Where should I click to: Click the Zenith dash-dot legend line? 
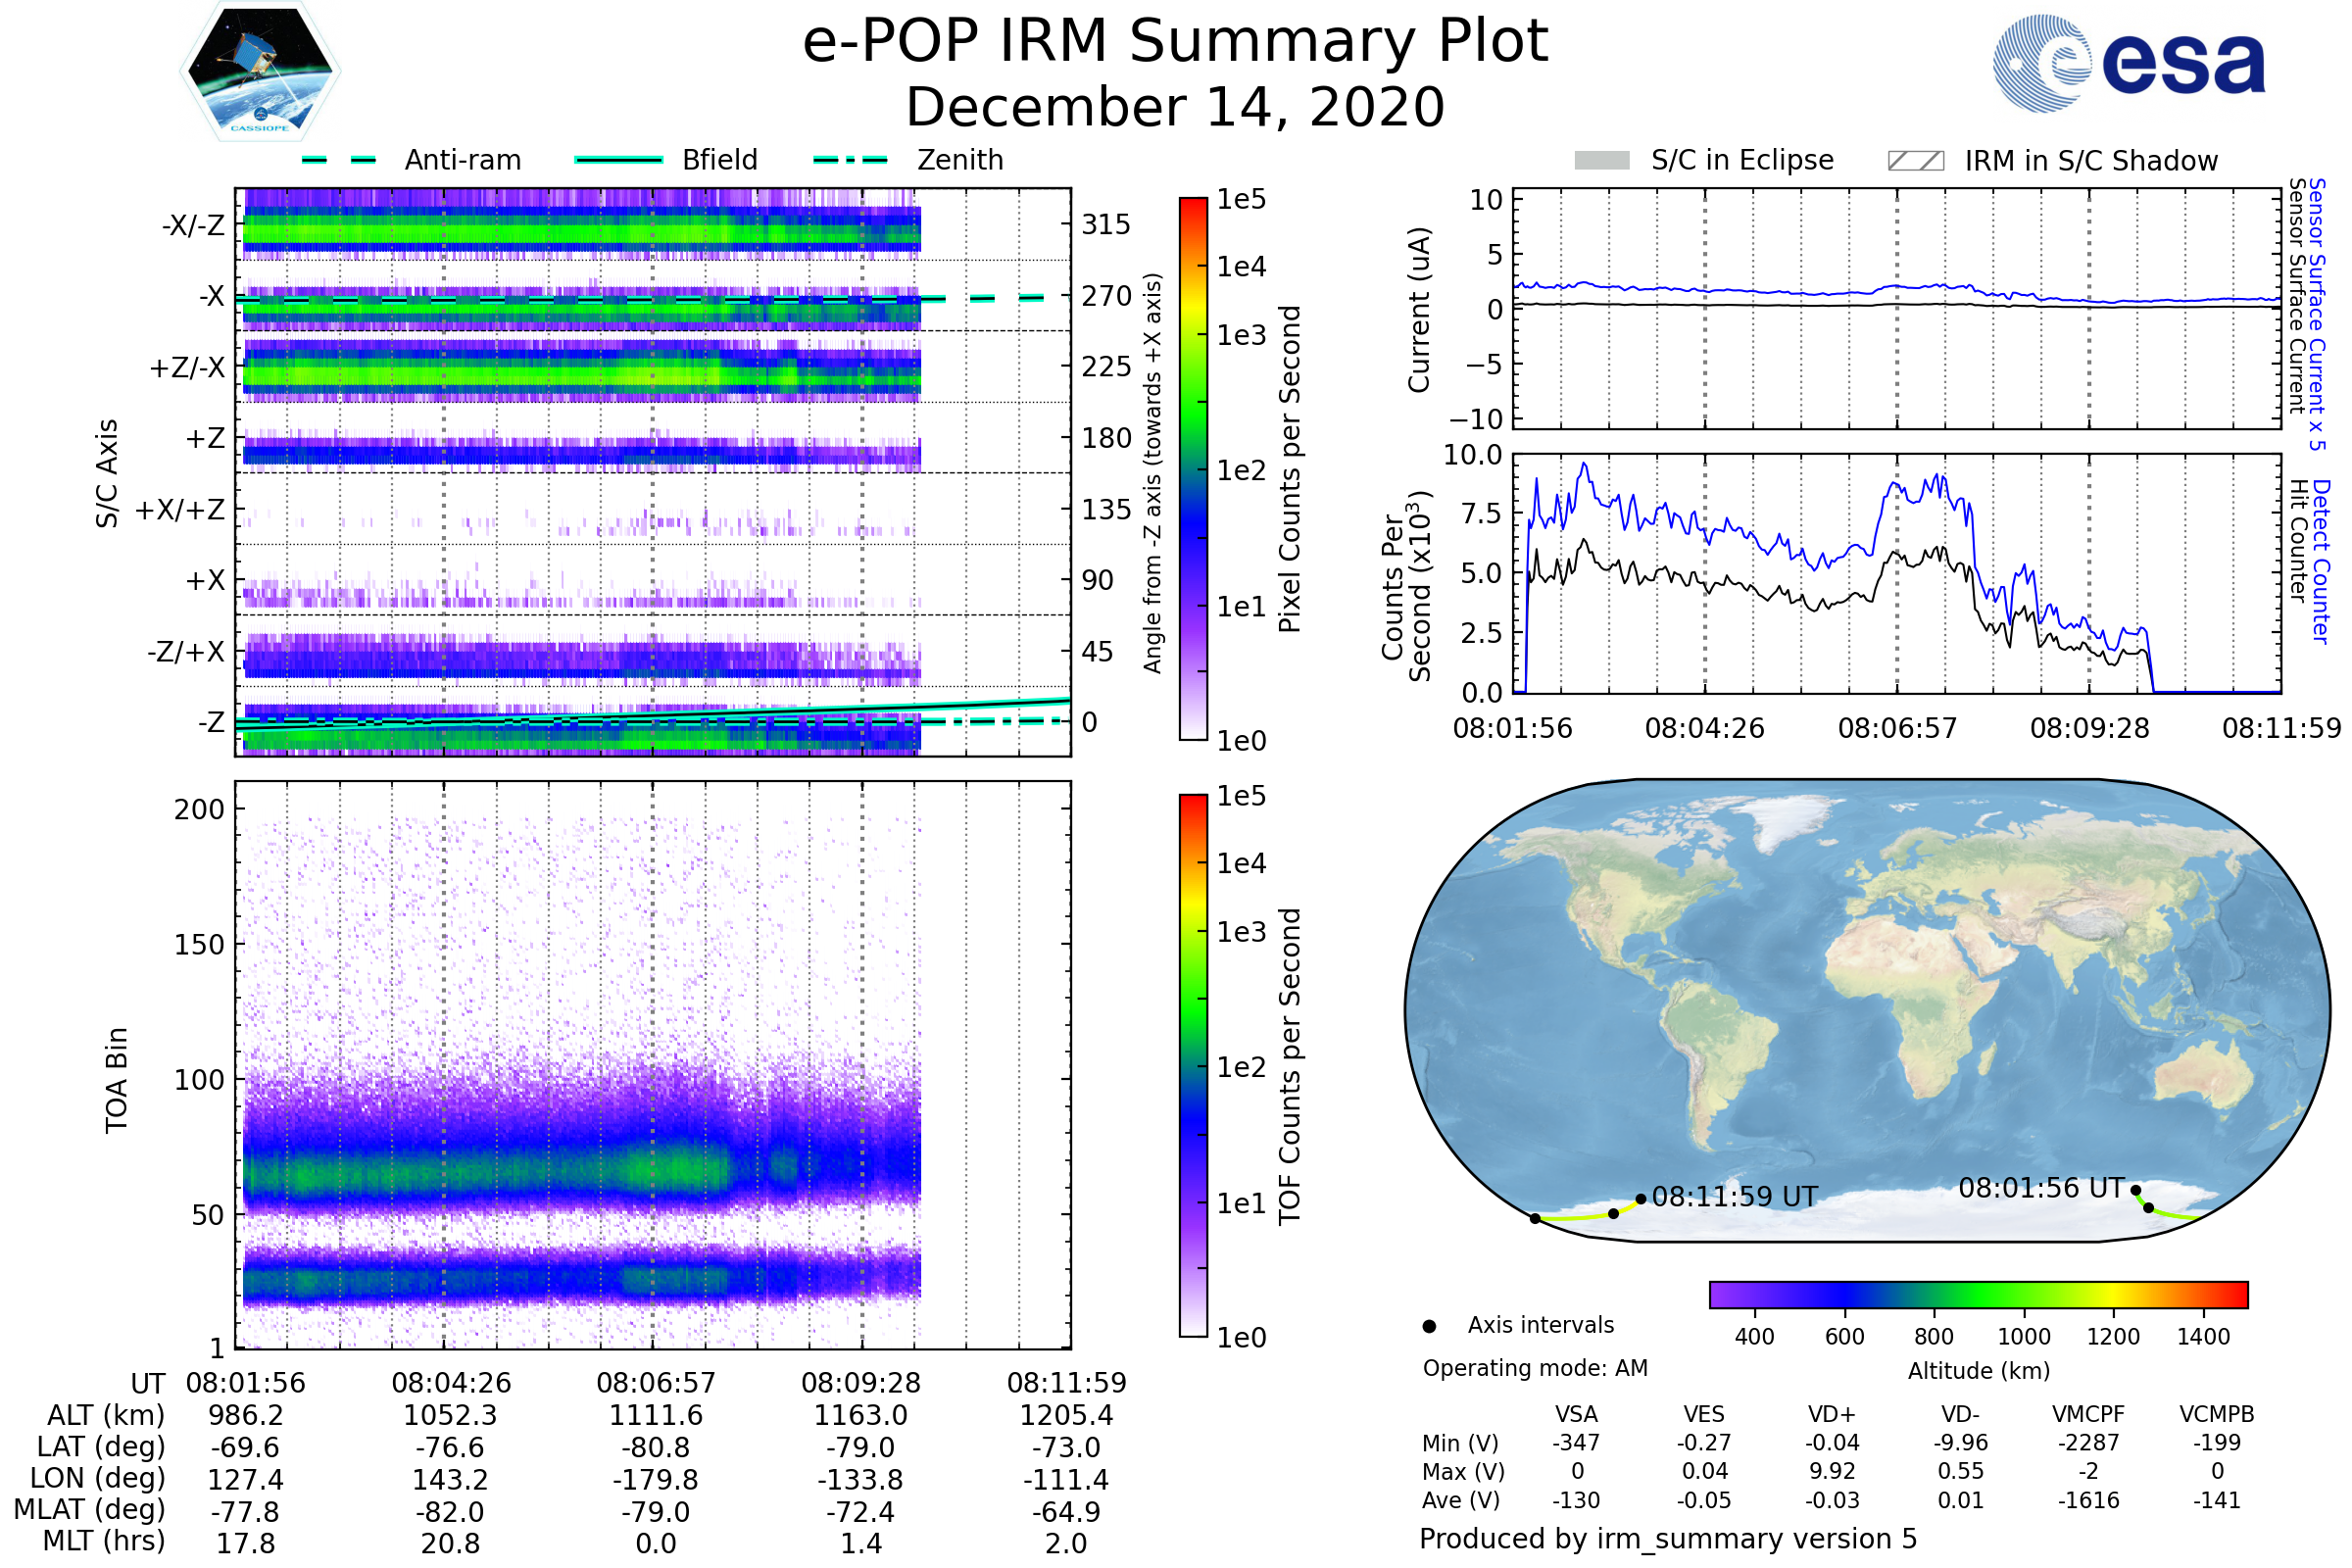coord(851,160)
